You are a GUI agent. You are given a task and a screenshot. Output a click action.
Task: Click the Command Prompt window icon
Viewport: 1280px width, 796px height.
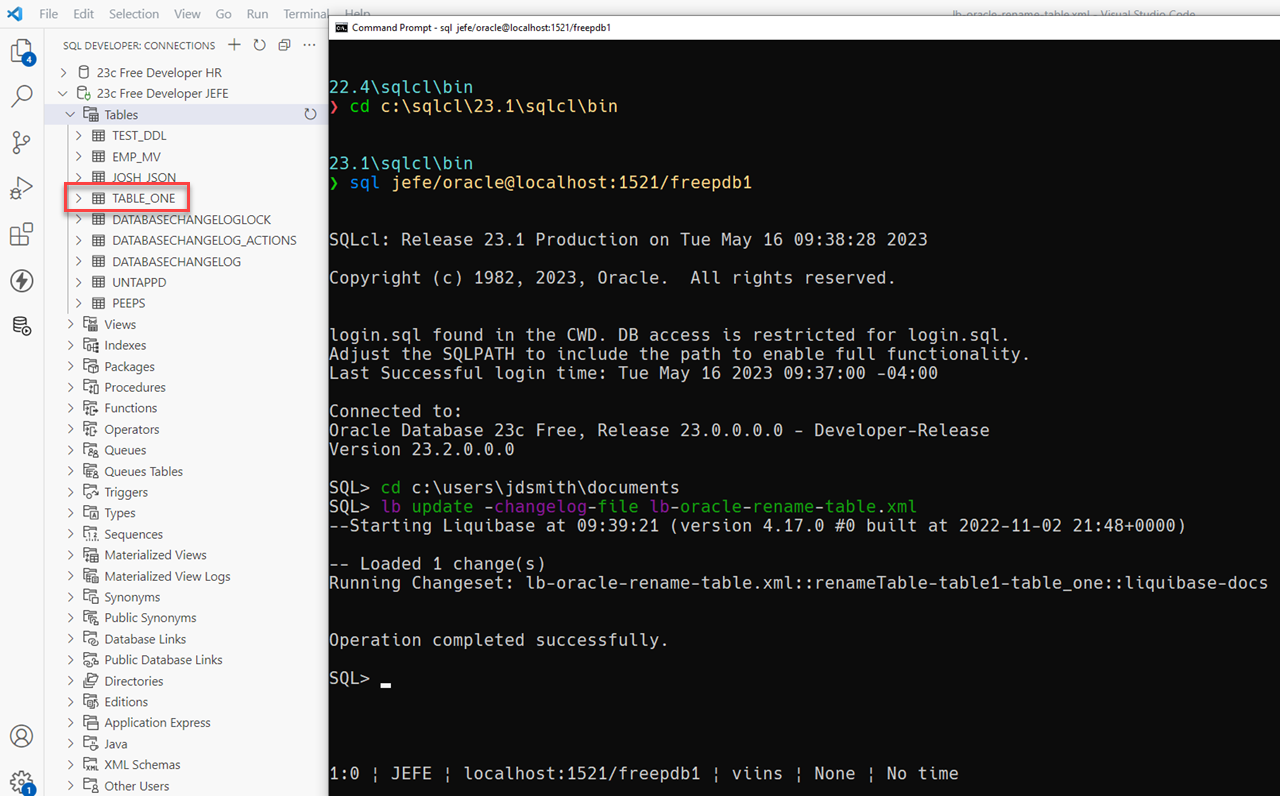point(341,27)
